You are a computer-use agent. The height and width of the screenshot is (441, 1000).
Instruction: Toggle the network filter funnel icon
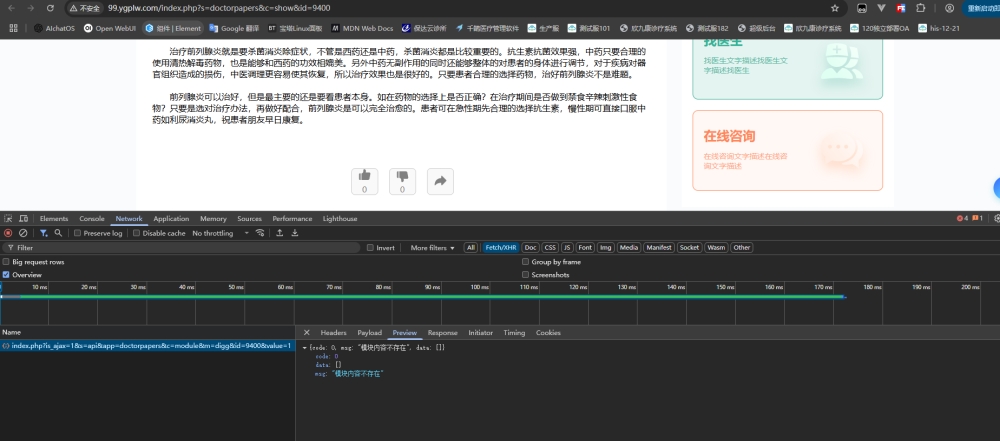point(43,233)
